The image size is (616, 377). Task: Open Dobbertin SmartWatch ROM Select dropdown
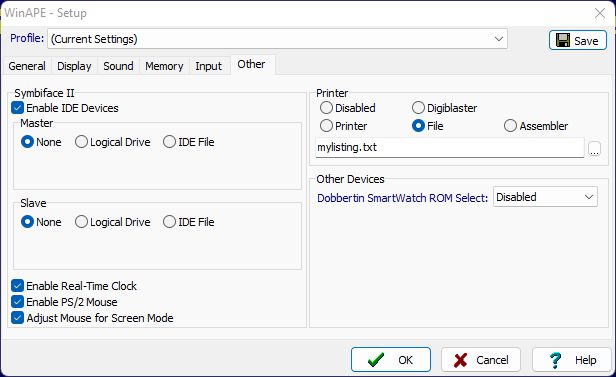pos(545,197)
